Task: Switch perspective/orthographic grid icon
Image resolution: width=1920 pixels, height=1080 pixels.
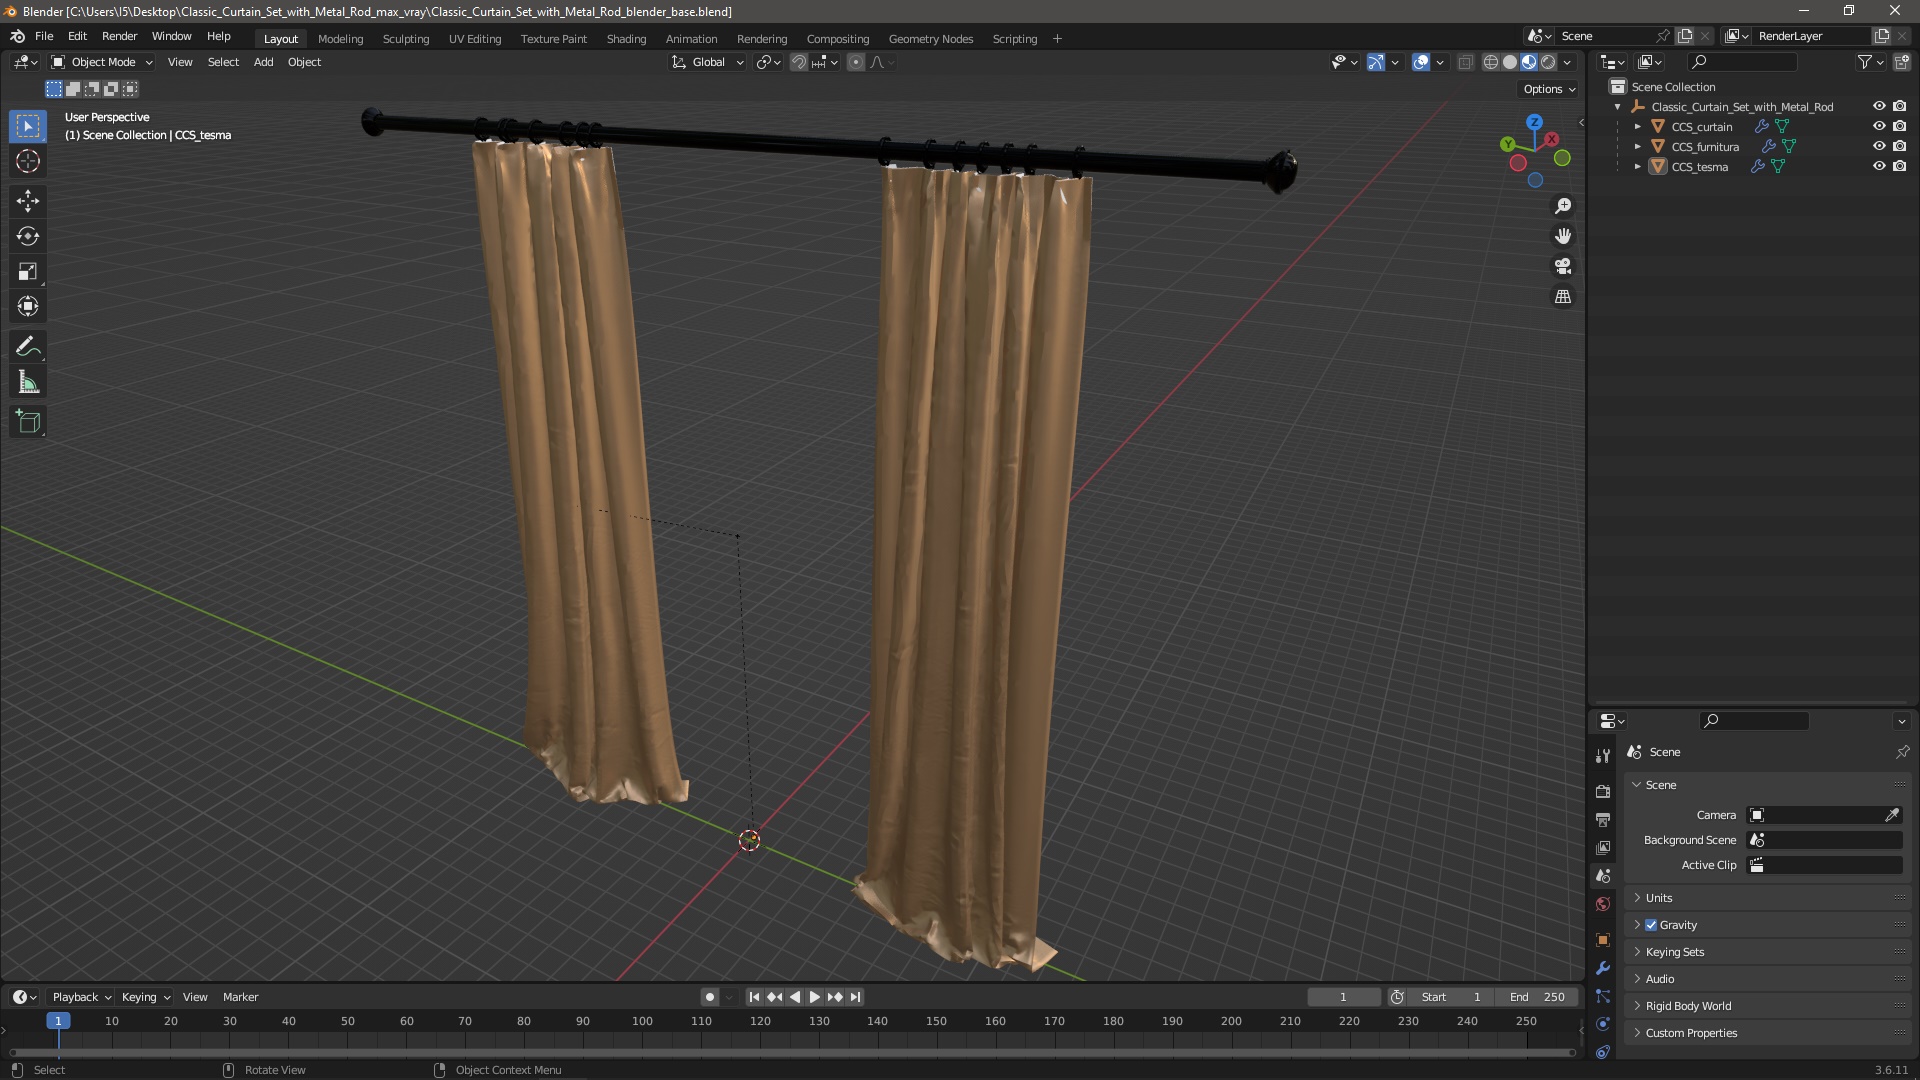Action: tap(1563, 296)
